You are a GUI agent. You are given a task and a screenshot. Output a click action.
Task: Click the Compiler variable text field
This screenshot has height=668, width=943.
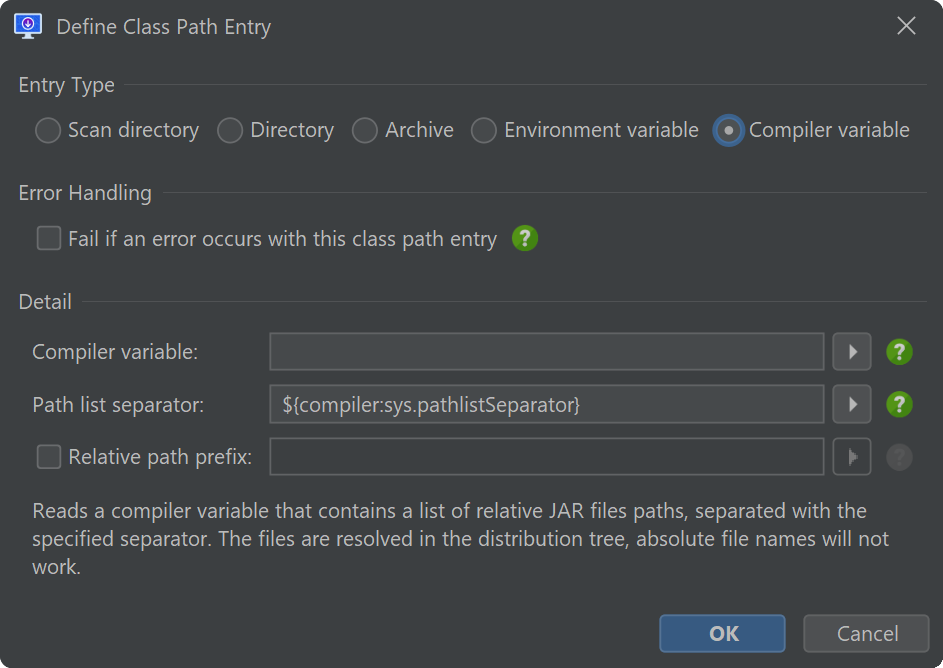(x=547, y=352)
